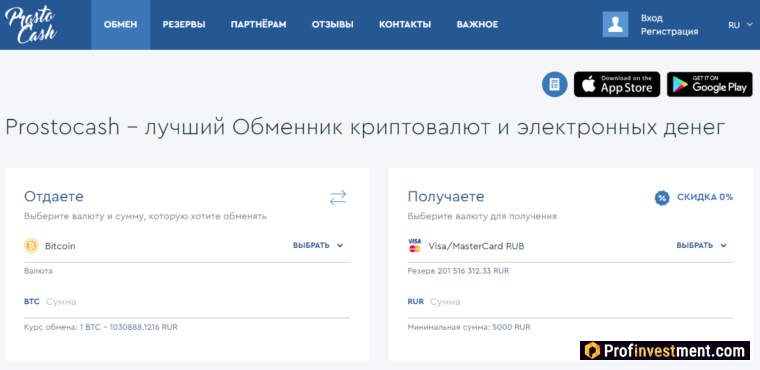
Task: Go to the РЕЗЕРВЫ menu item
Action: pyautogui.click(x=184, y=25)
